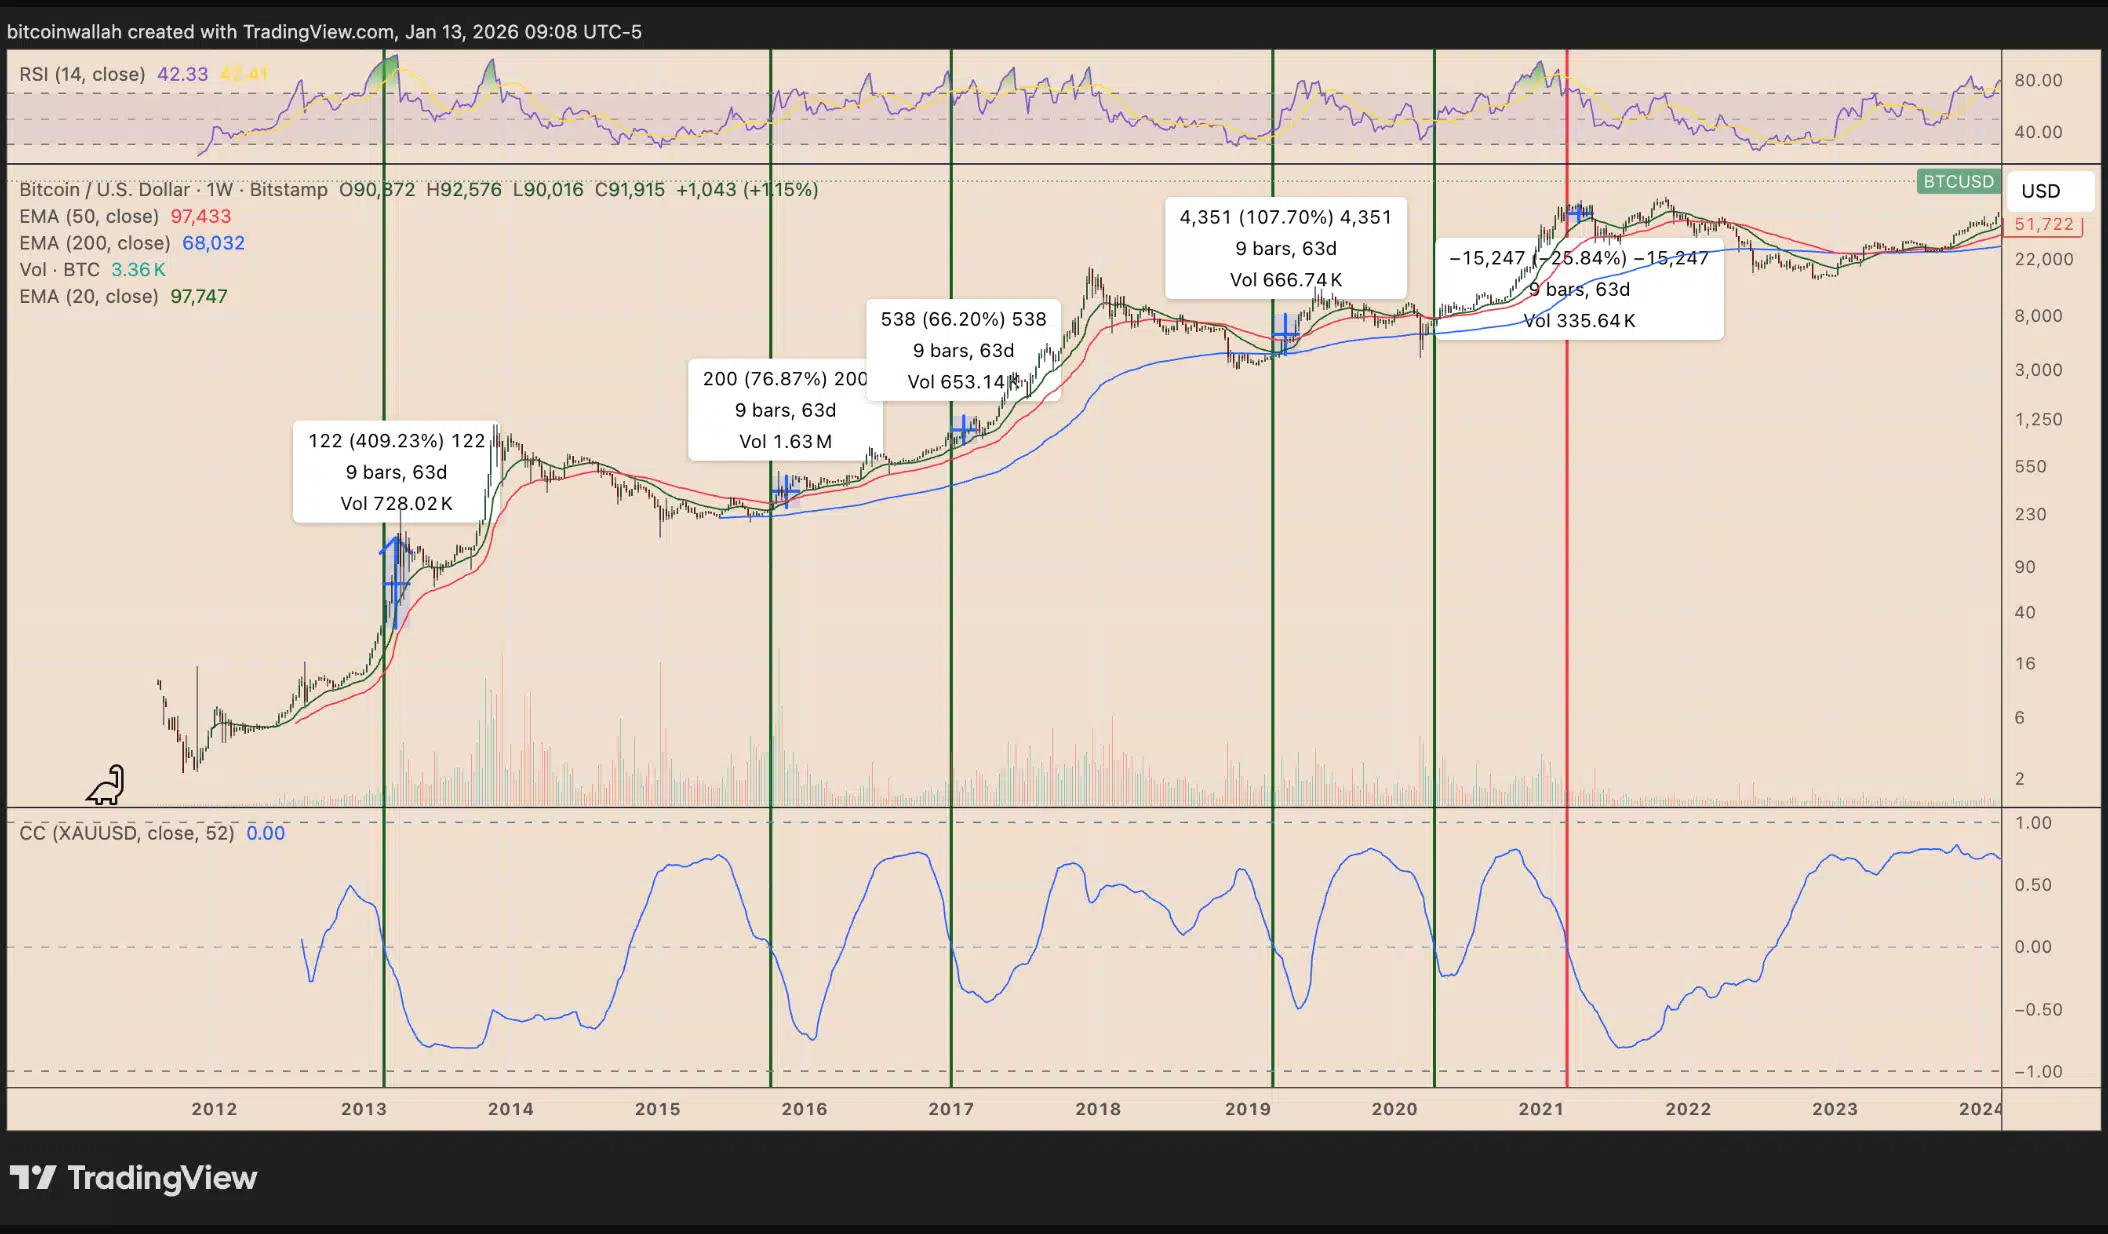Toggle the EMA (200, close) legend
Viewport: 2108px width, 1234px height.
click(x=94, y=243)
